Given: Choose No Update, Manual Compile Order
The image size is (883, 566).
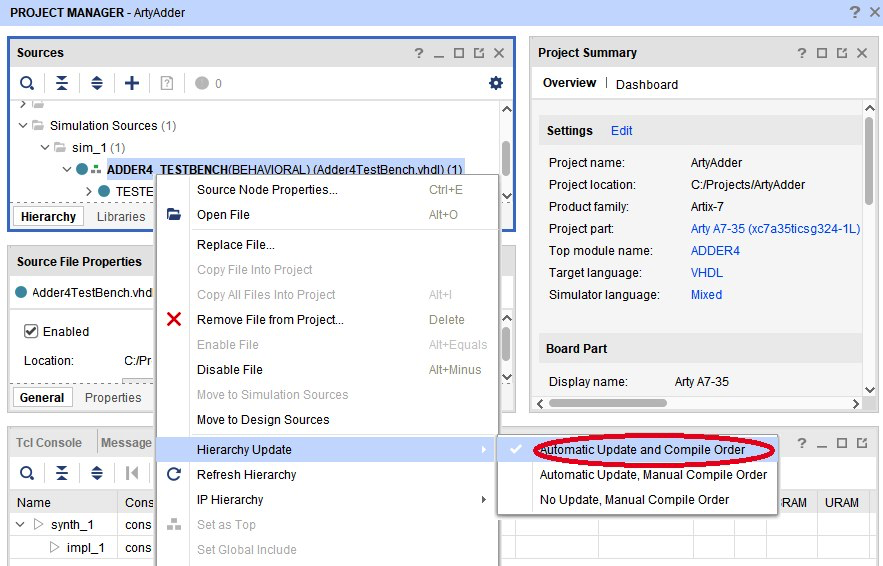Looking at the screenshot, I should [x=634, y=500].
